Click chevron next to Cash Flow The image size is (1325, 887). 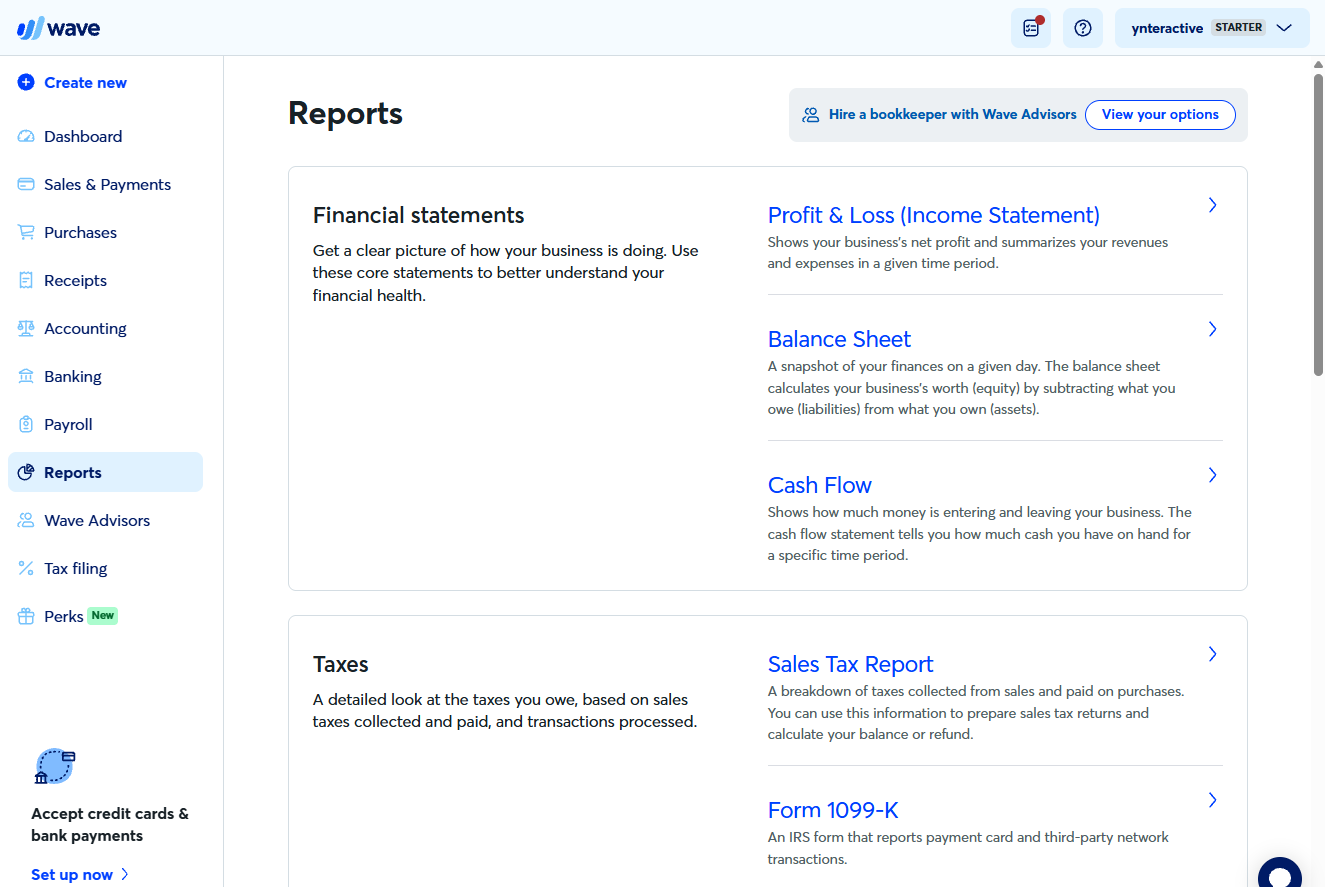coord(1212,475)
